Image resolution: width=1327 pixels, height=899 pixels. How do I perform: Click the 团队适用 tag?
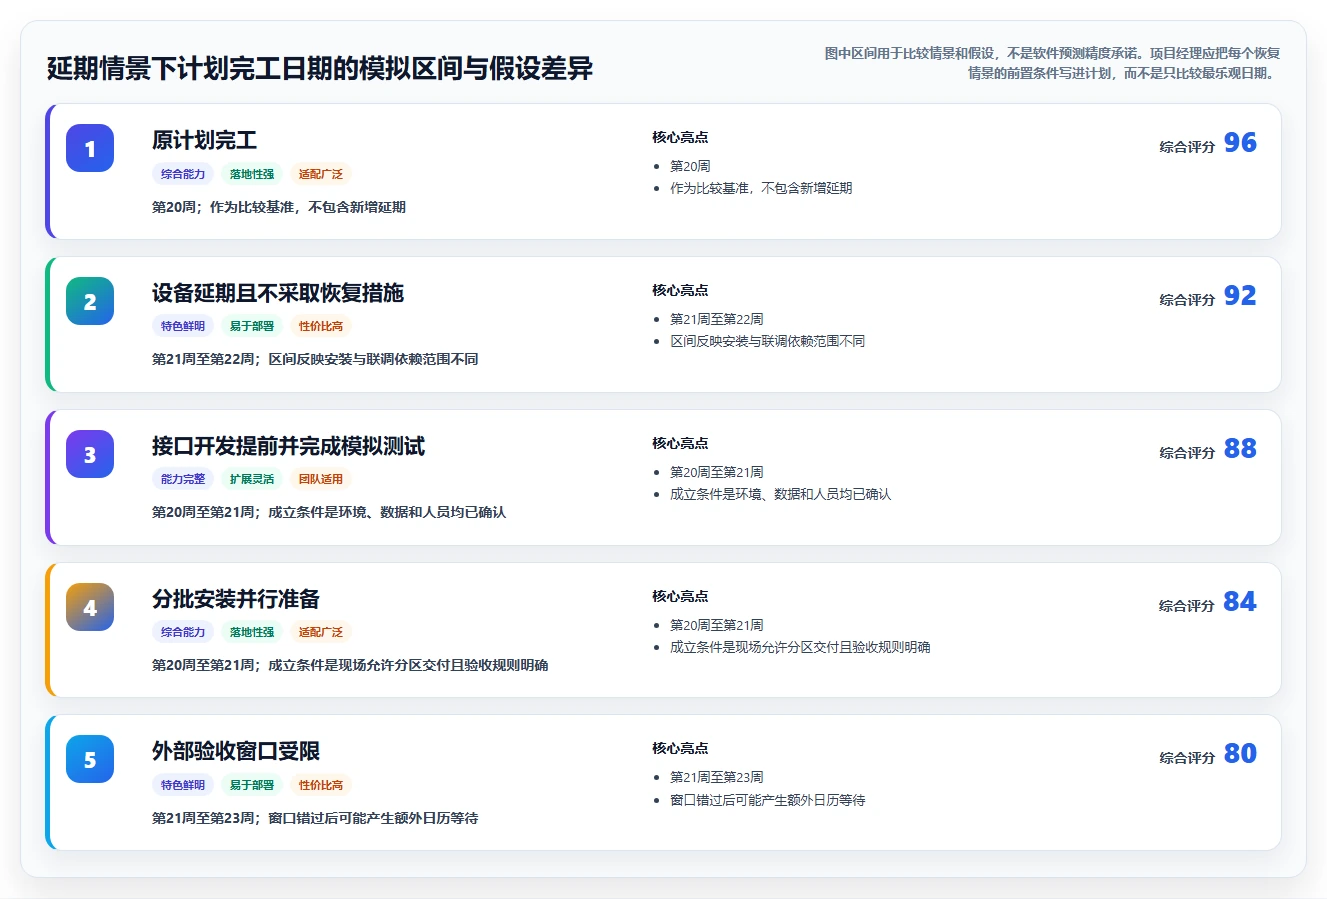click(x=321, y=479)
